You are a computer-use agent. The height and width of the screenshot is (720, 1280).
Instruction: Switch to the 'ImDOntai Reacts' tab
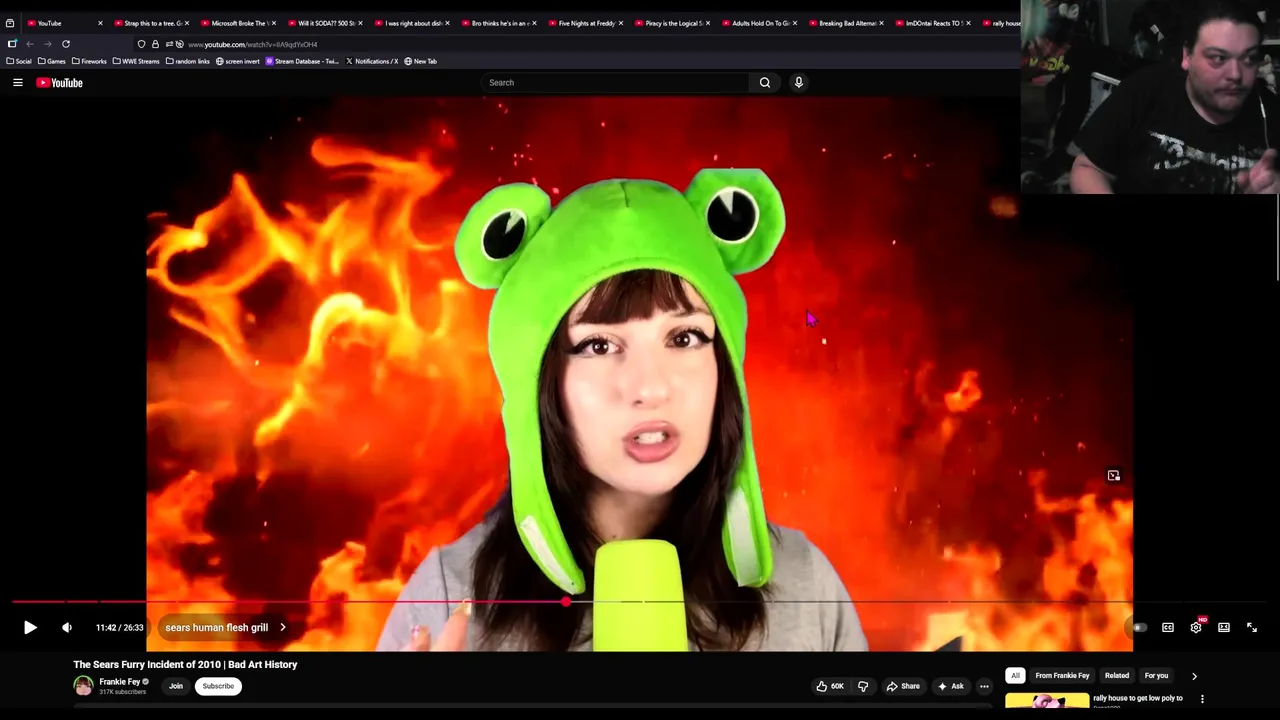tap(931, 23)
